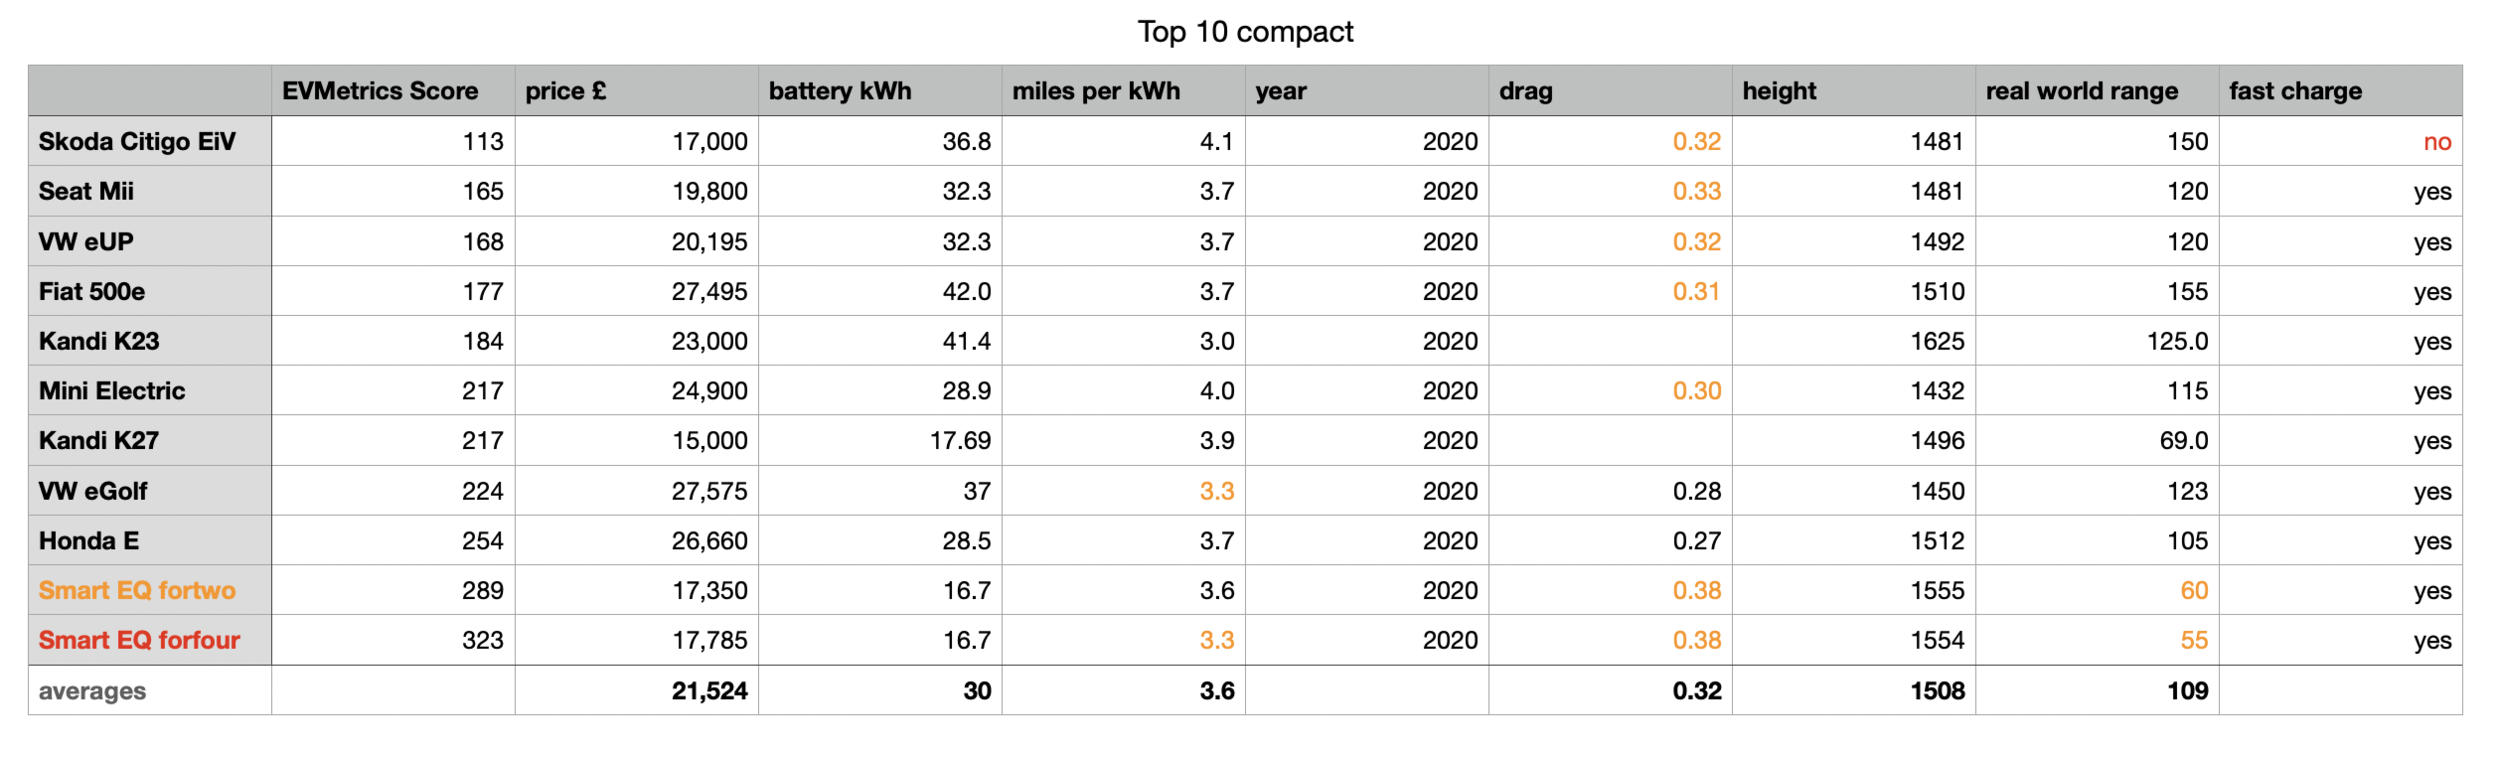Click the orange Smart EQ fortwo label
2500x757 pixels.
click(137, 590)
